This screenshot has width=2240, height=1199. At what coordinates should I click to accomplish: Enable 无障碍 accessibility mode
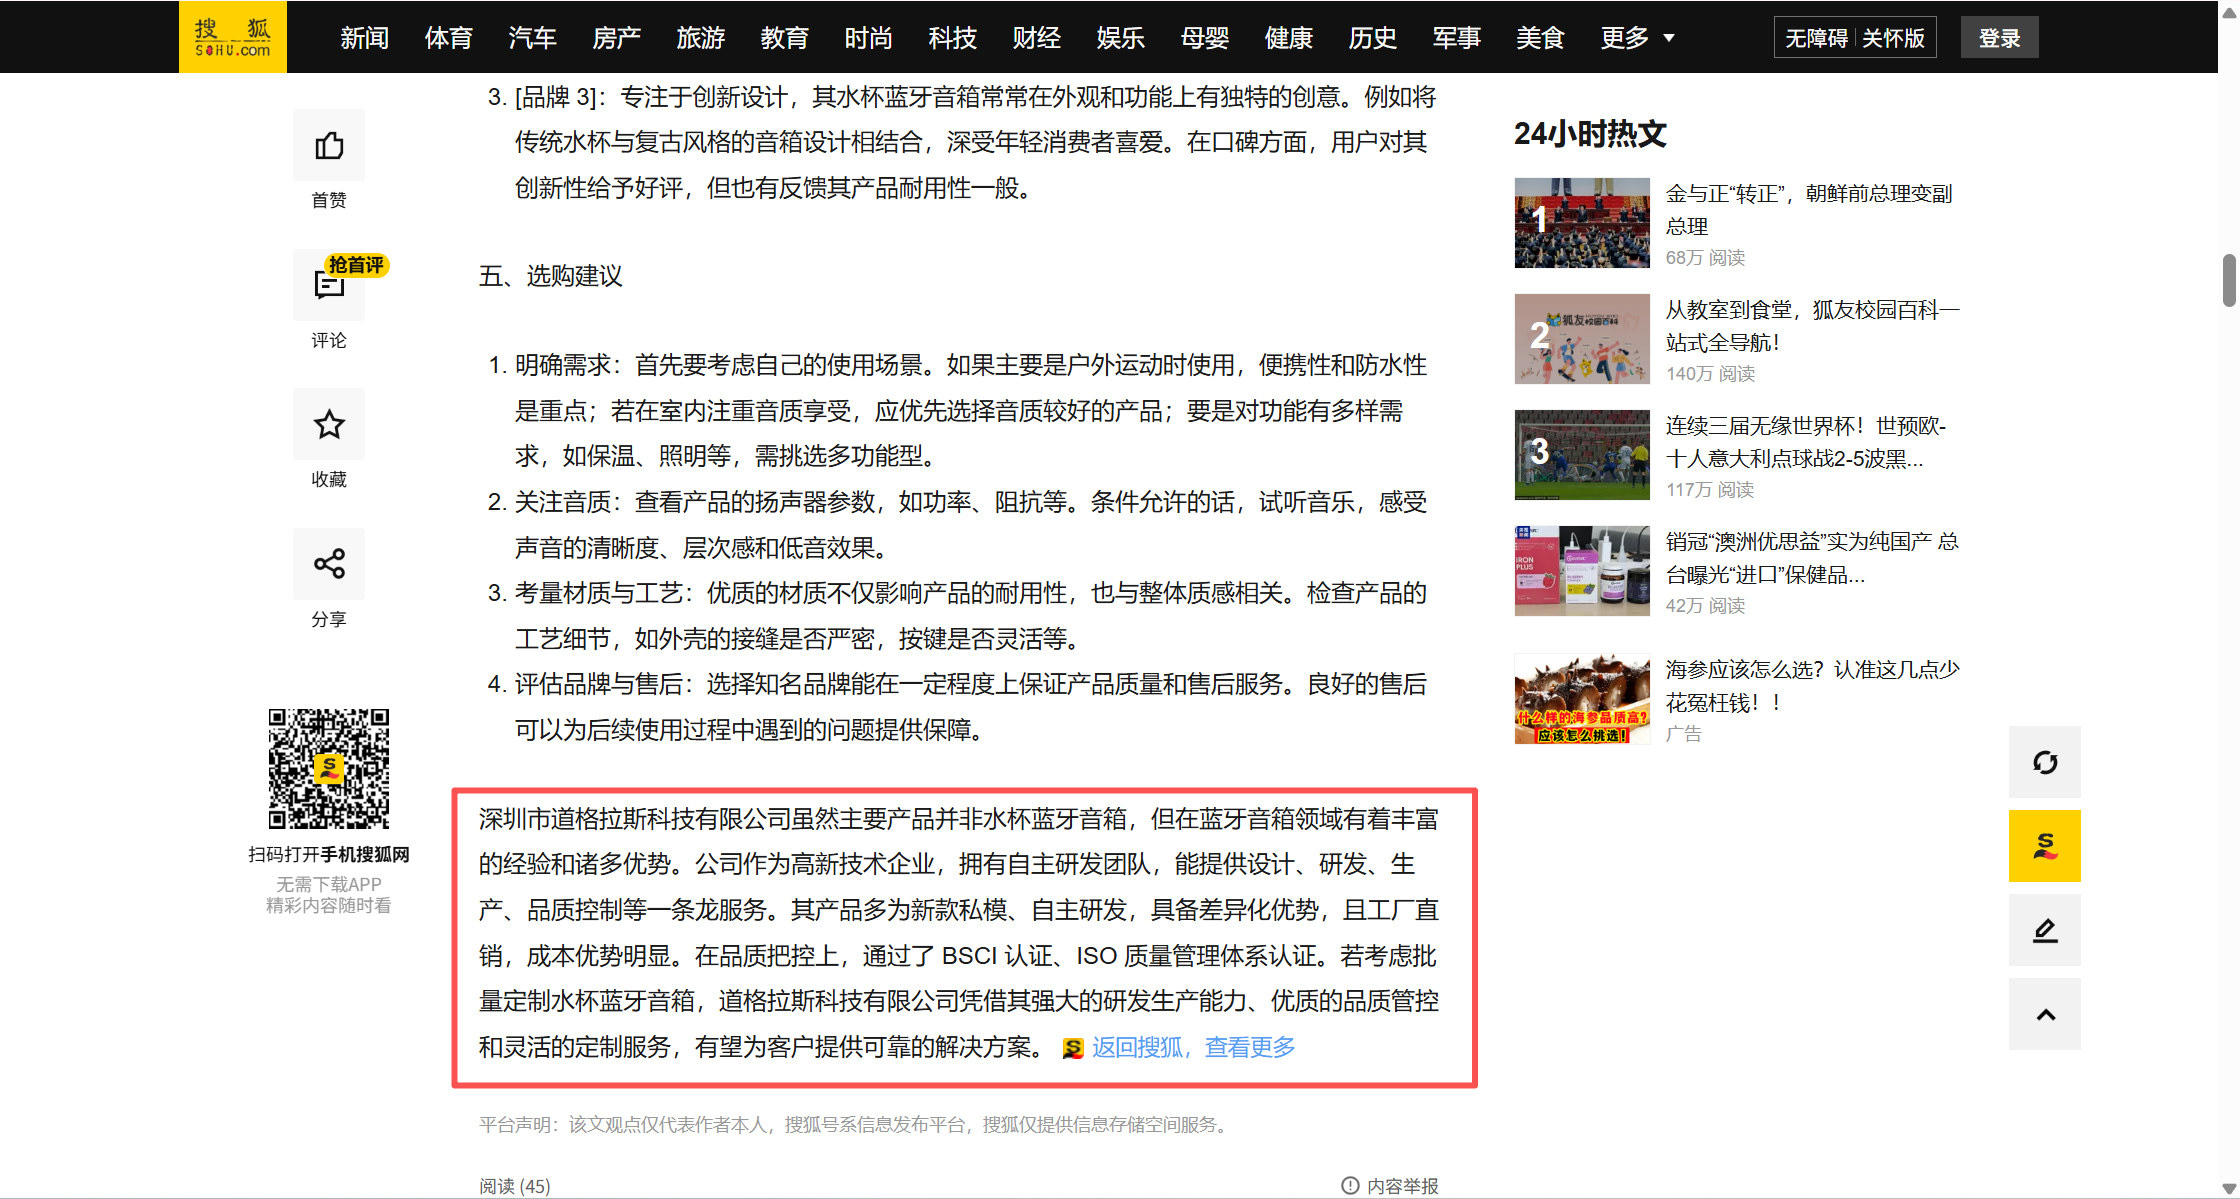click(x=1816, y=38)
